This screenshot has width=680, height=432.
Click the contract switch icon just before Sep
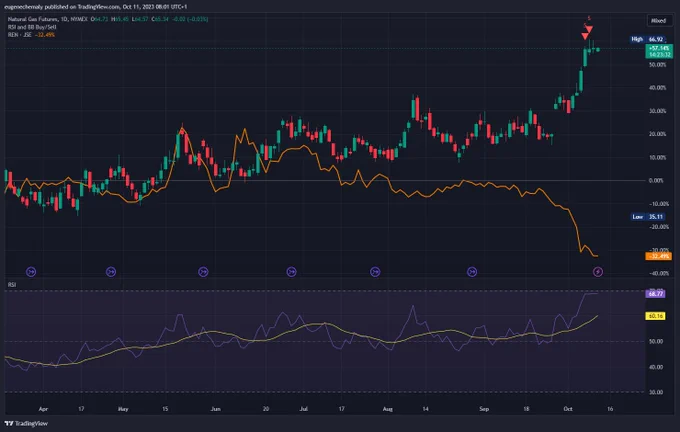point(472,272)
